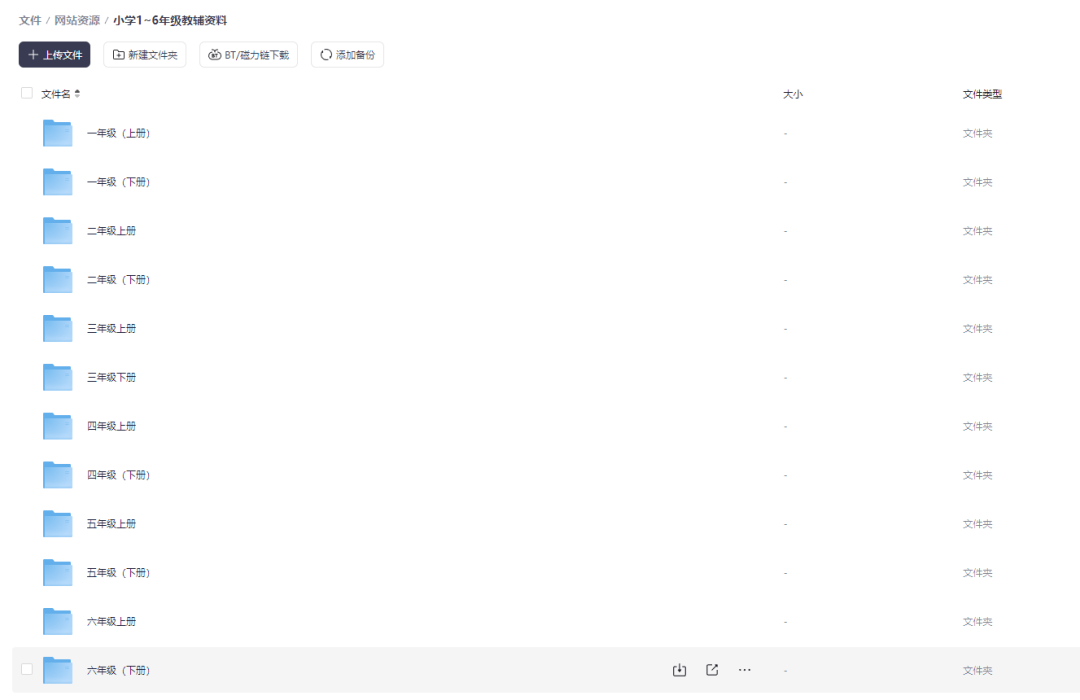This screenshot has width=1080, height=700.
Task: Click the 上传文件 button
Action: tap(55, 55)
